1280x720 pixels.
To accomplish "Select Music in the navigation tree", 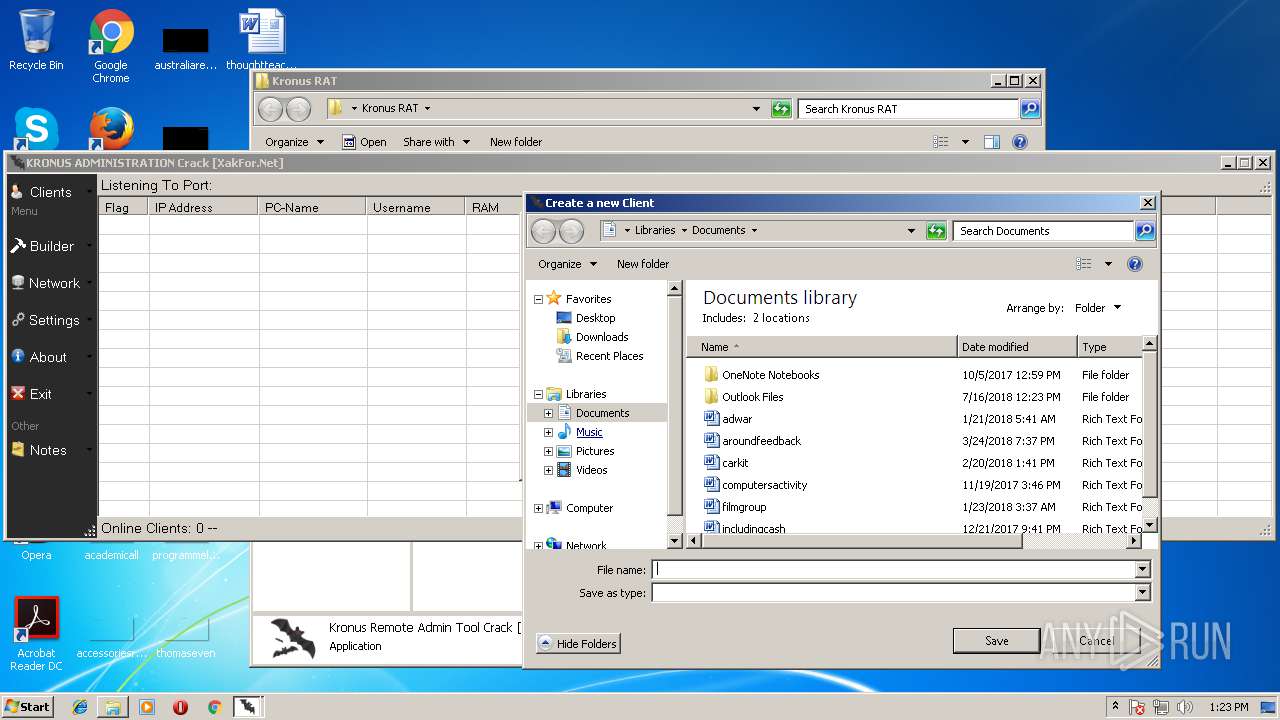I will coord(589,432).
